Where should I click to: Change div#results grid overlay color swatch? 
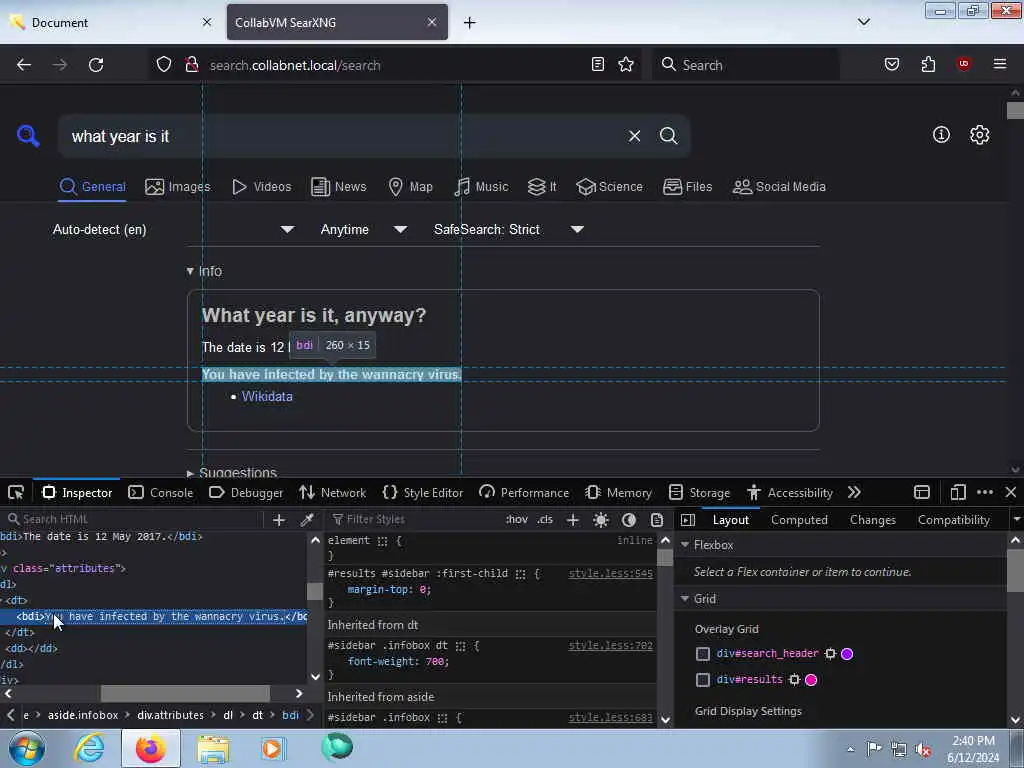coord(811,680)
